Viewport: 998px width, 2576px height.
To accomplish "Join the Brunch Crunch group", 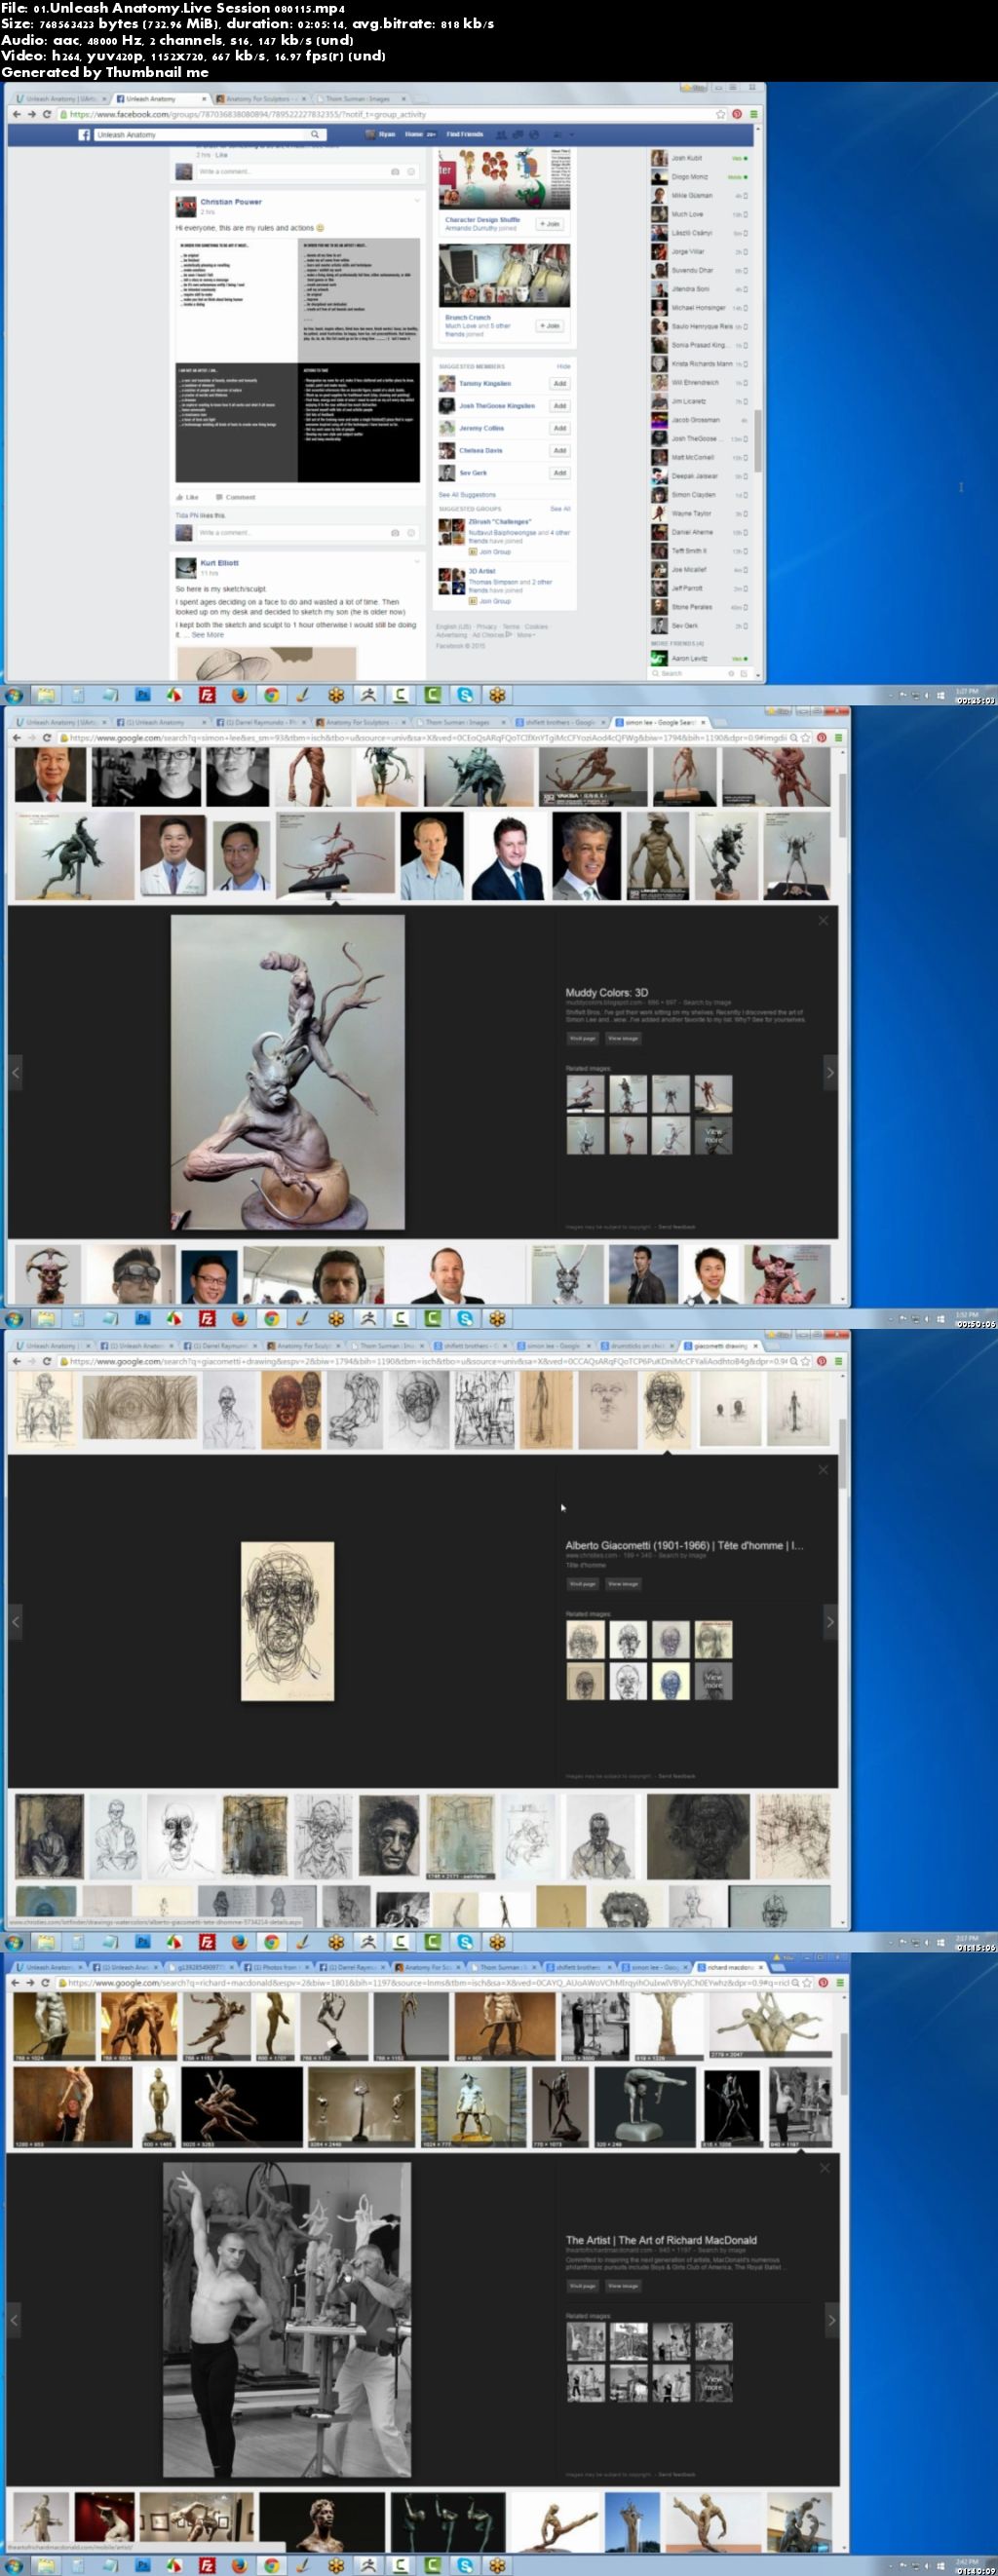I will click(550, 326).
